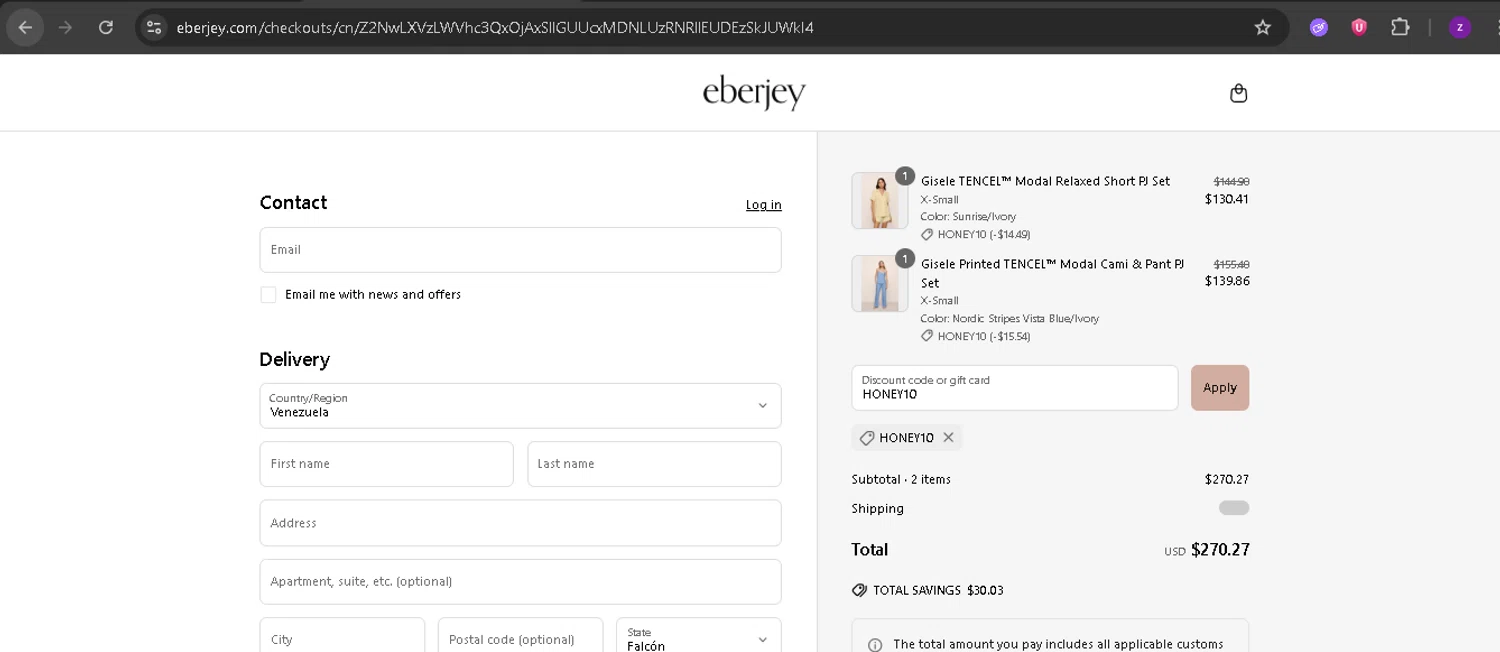Click the Gisele Printed TENCEL Cami & Pant title
Image resolution: width=1500 pixels, height=652 pixels.
point(1052,273)
